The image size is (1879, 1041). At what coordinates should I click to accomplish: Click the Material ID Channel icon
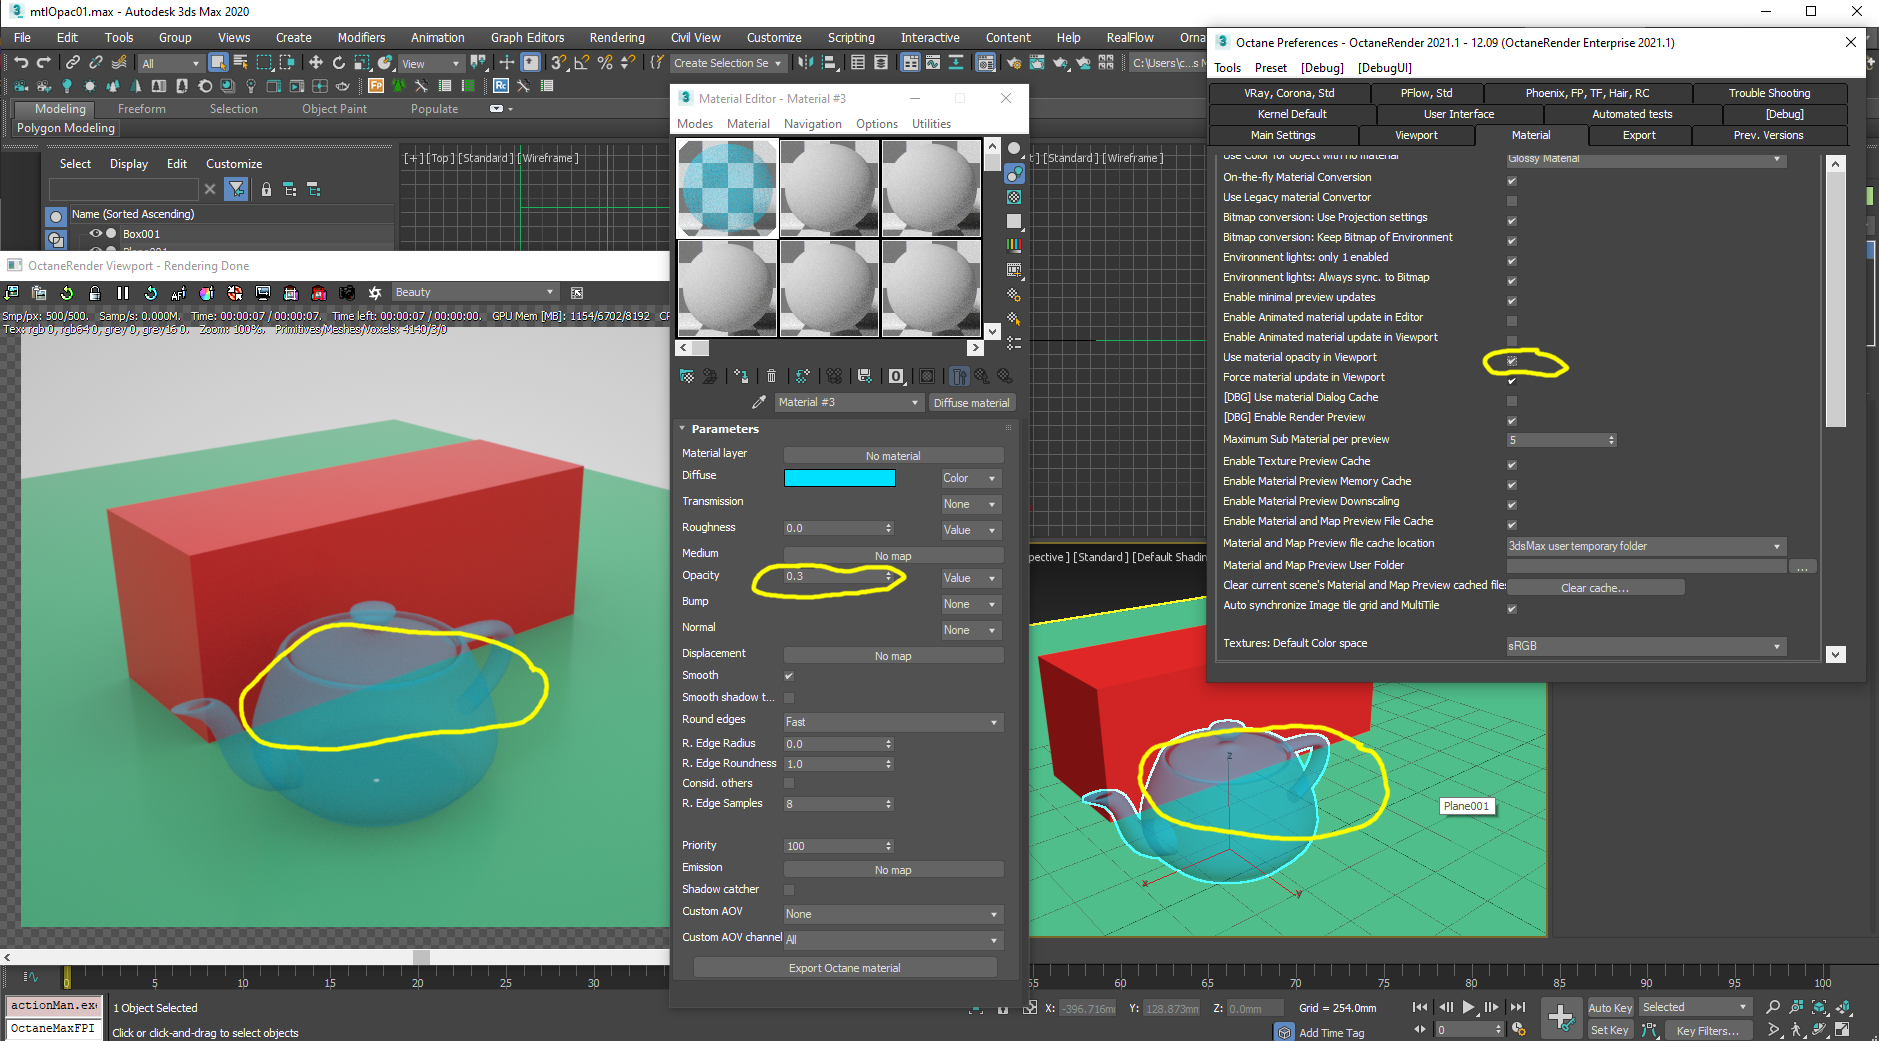coord(896,376)
